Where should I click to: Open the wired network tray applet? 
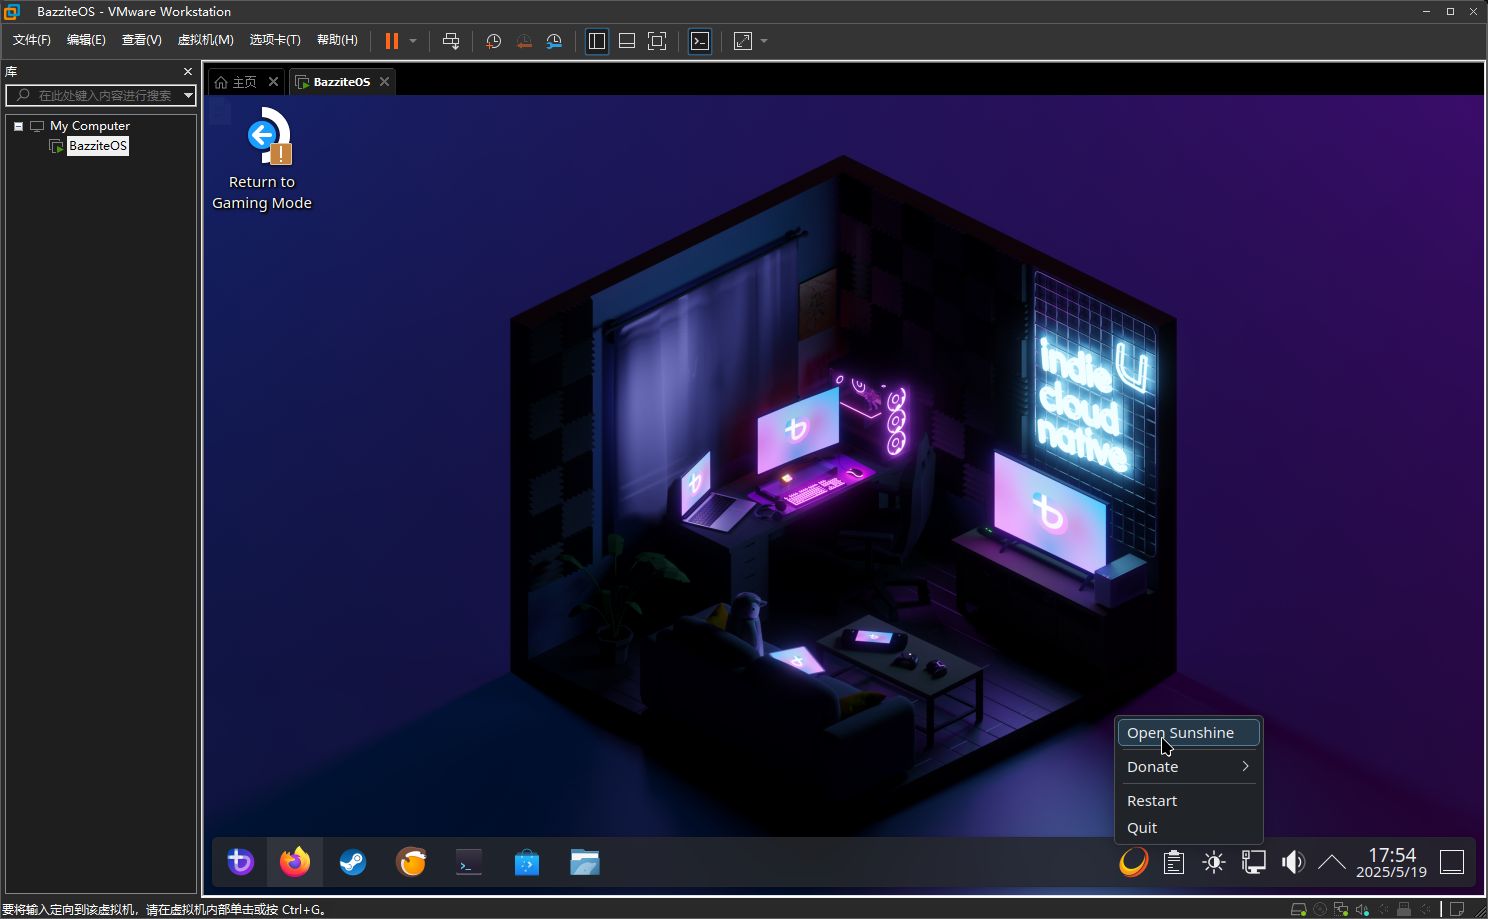1254,862
